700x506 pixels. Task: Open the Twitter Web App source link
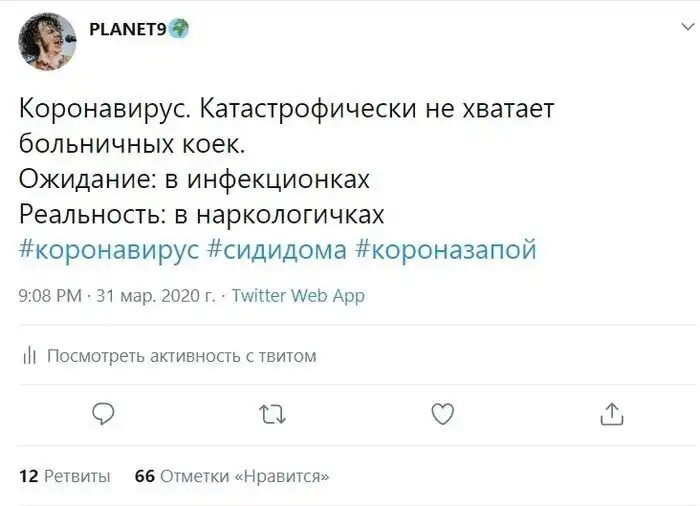pos(298,295)
